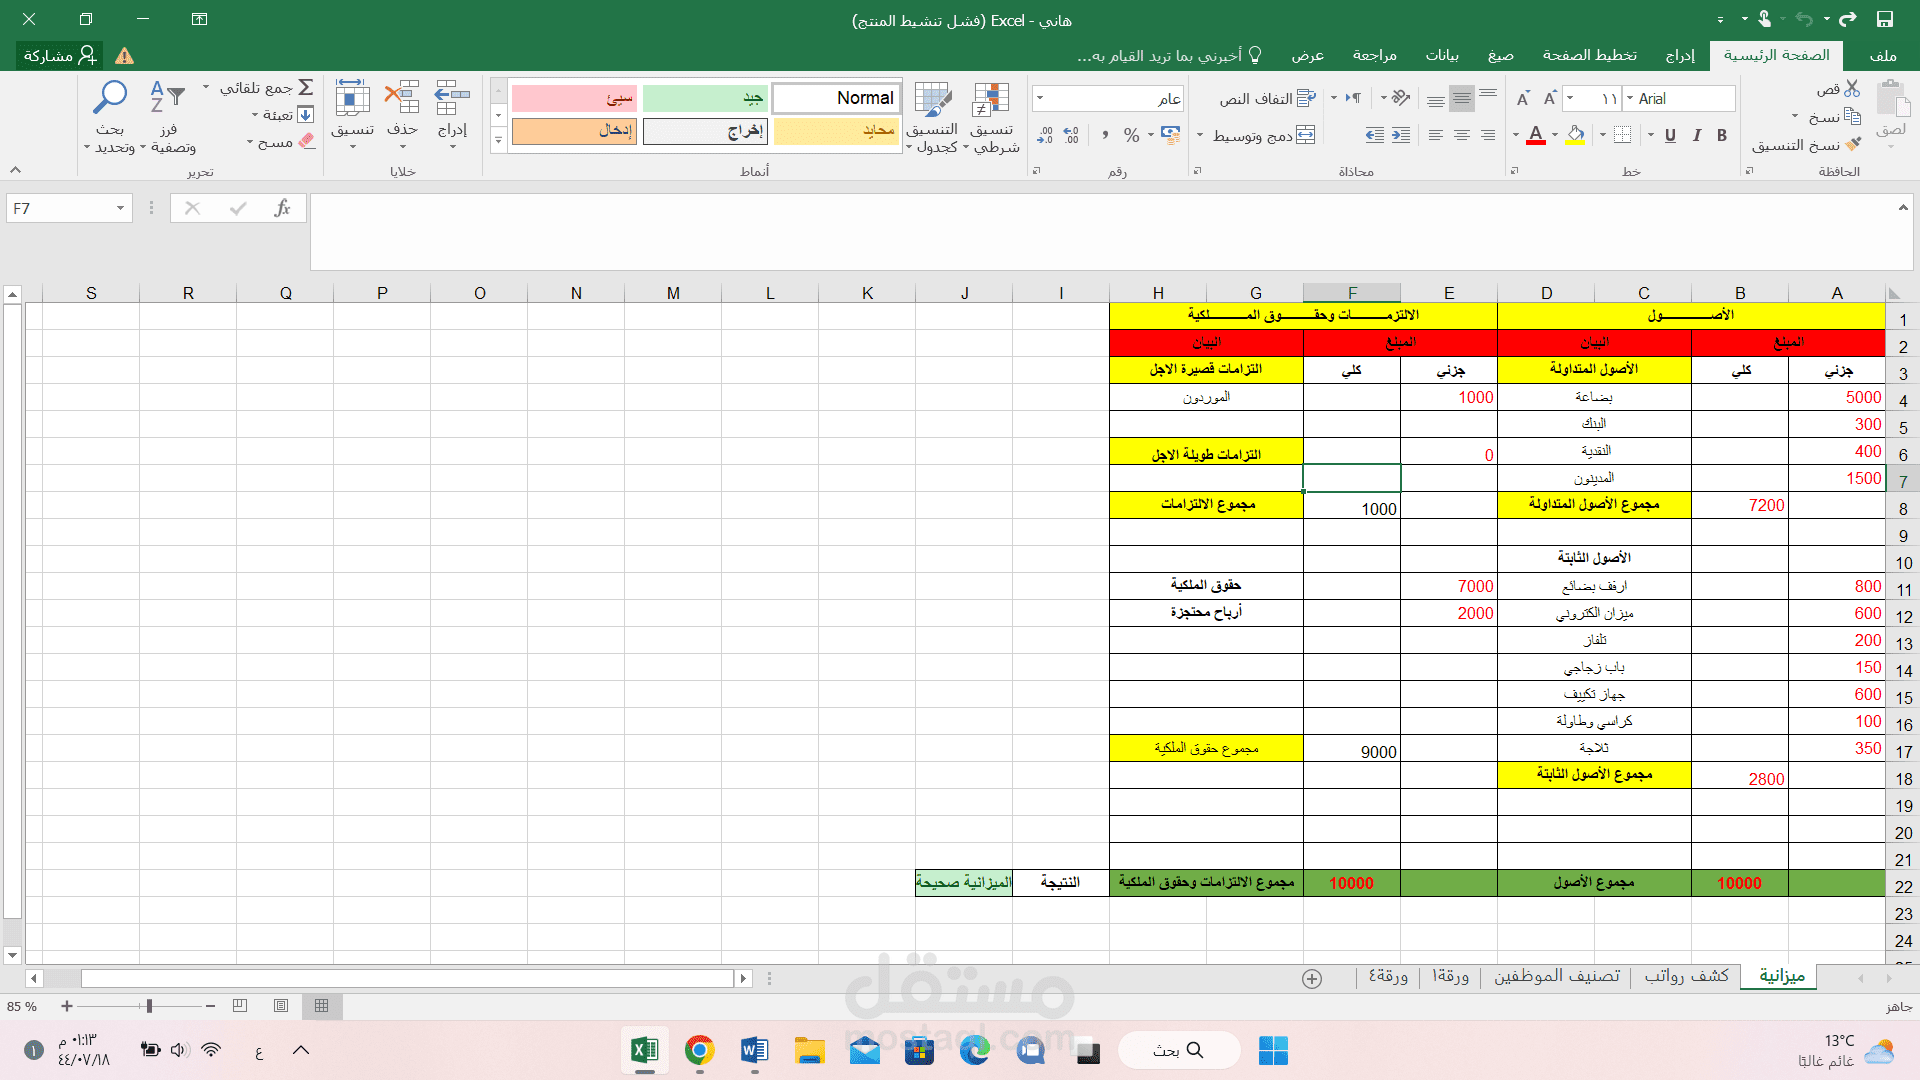
Task: Open the number format (عام) dropdown
Action: pos(1041,98)
